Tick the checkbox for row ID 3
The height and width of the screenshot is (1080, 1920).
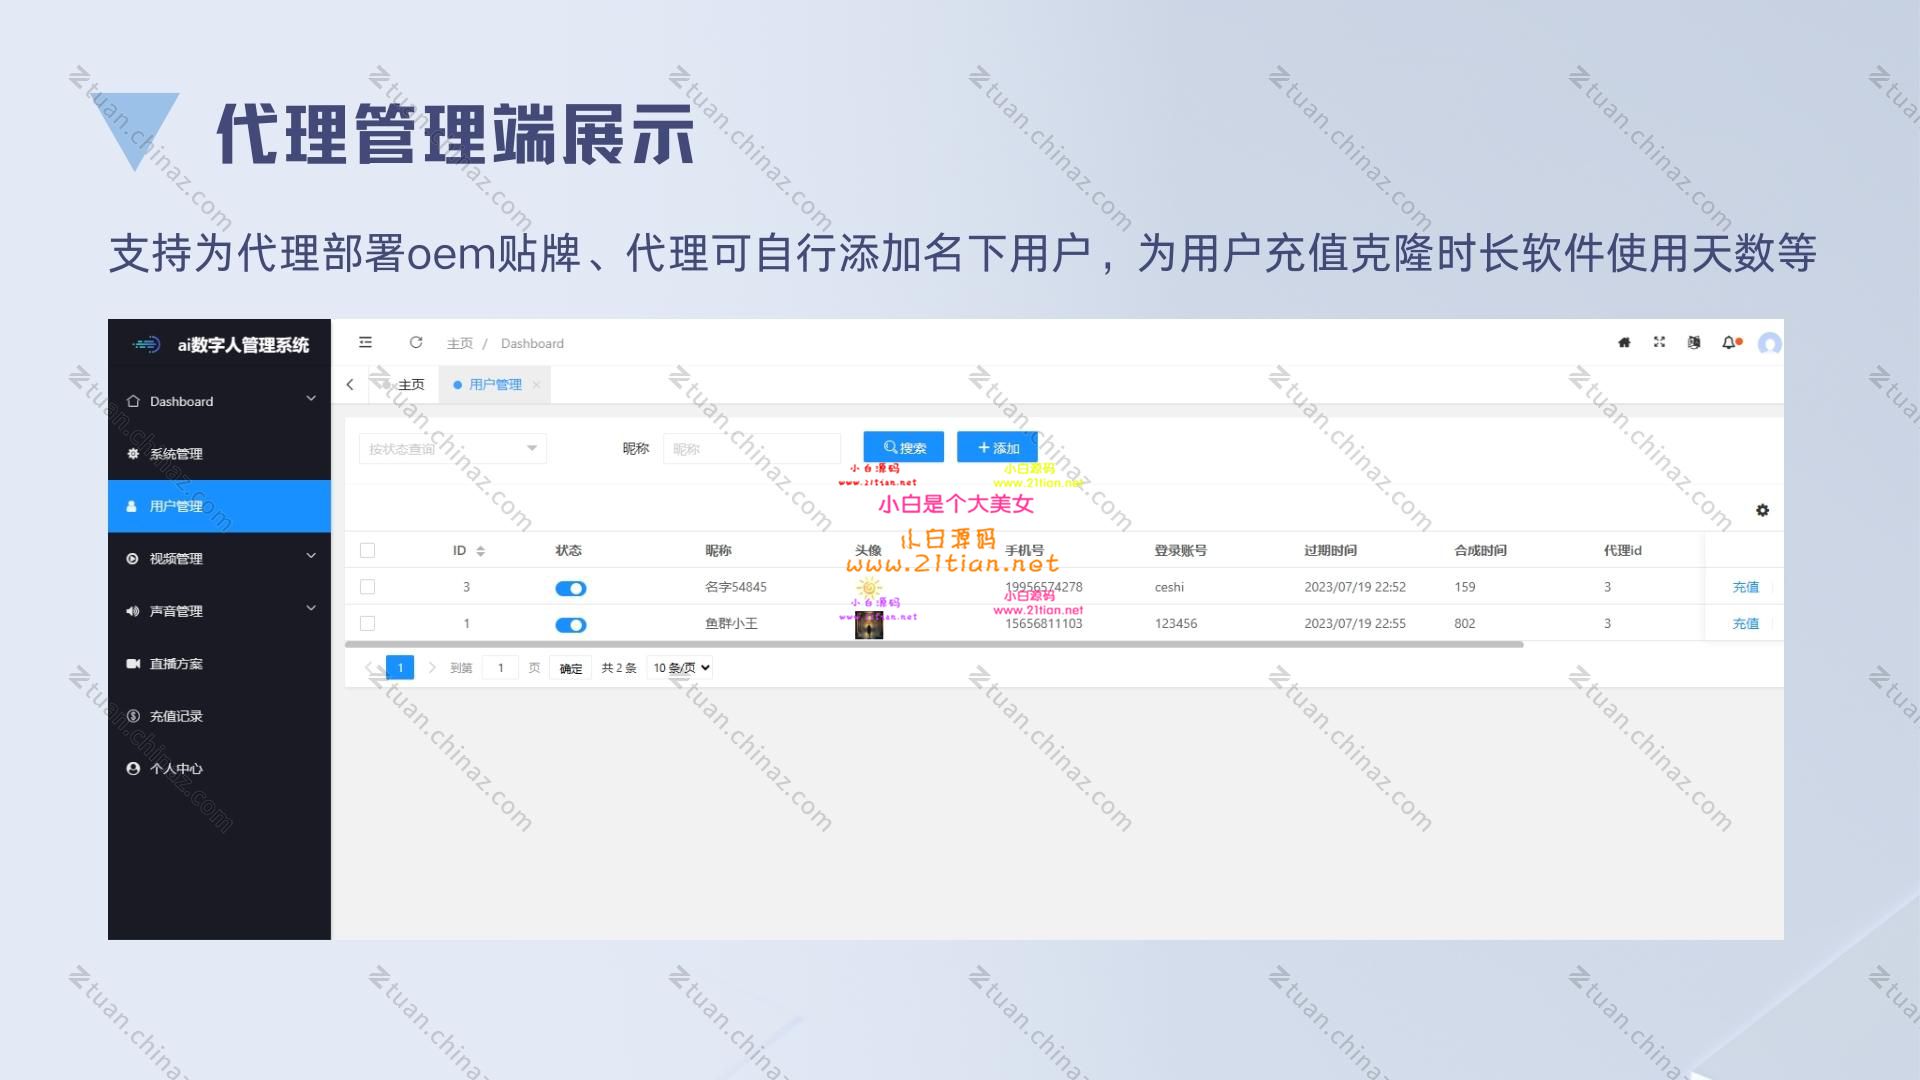(367, 587)
